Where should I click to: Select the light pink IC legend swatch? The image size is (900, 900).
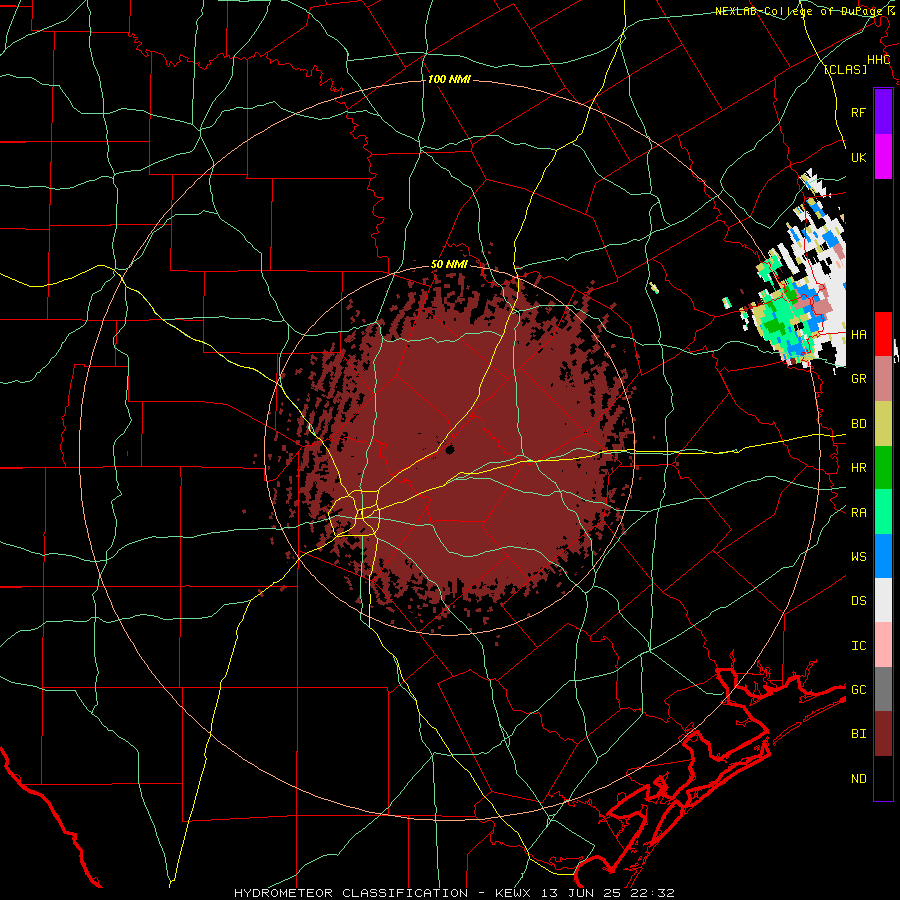[x=883, y=645]
